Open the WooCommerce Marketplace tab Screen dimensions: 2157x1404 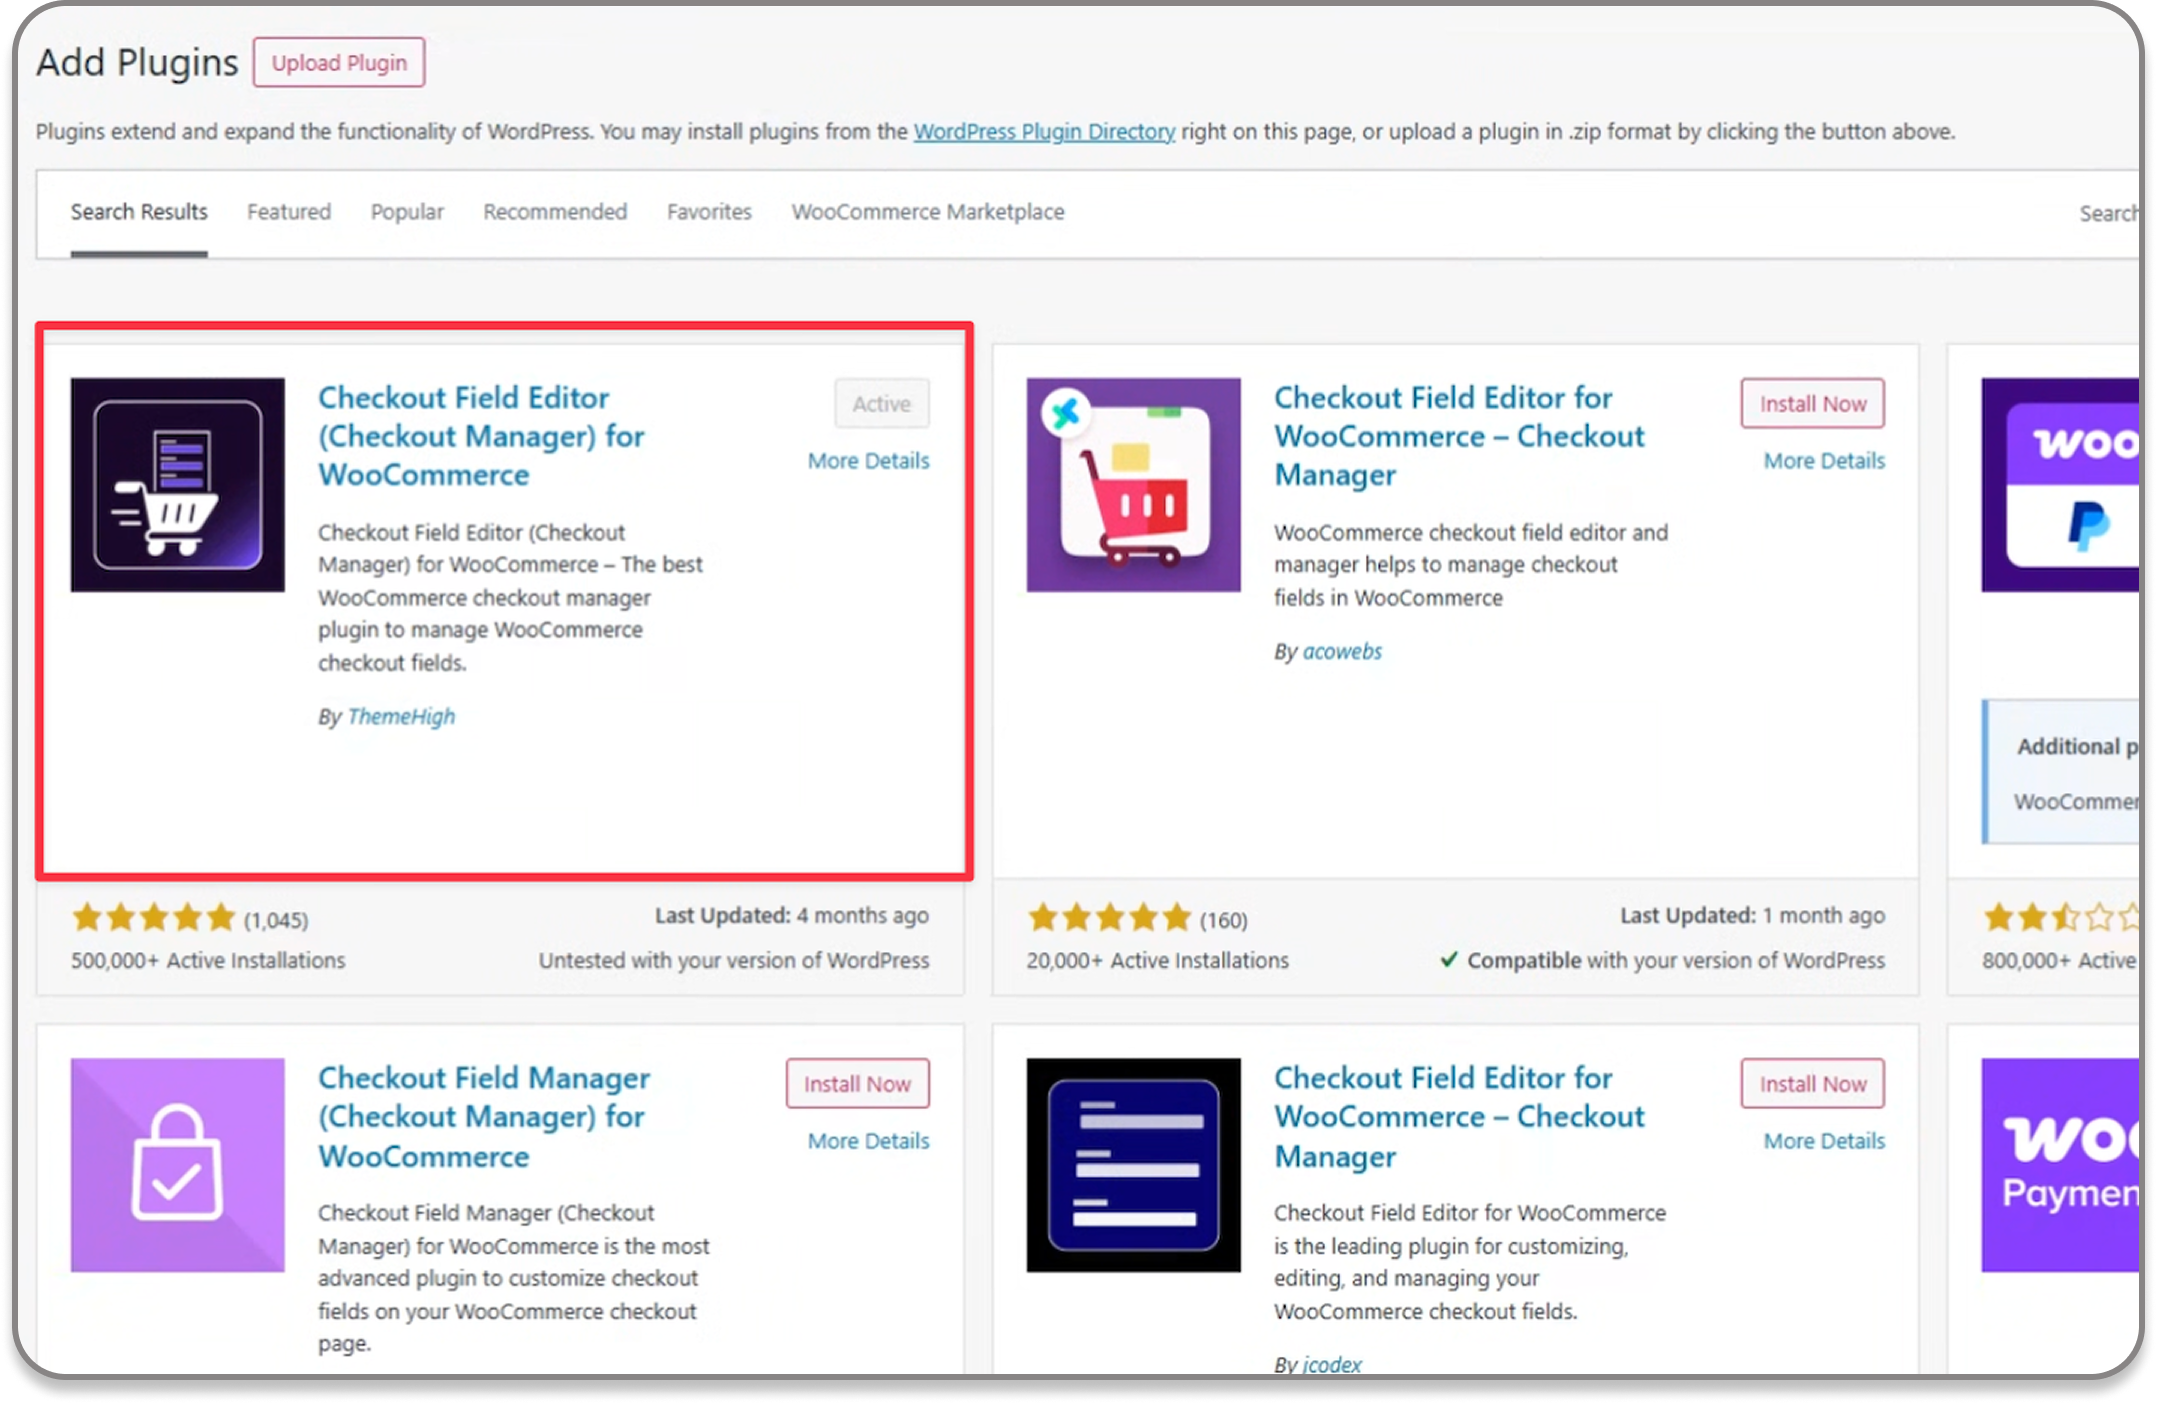[x=928, y=212]
